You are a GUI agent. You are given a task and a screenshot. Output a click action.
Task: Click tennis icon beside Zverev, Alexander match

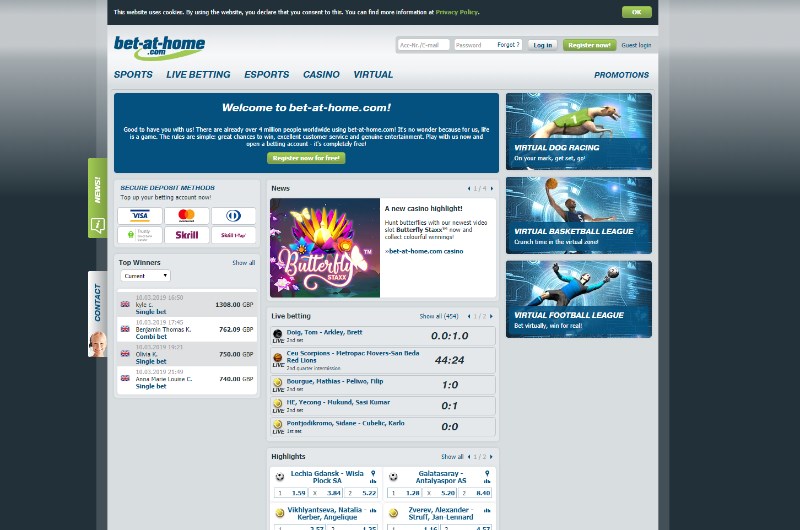coord(393,513)
